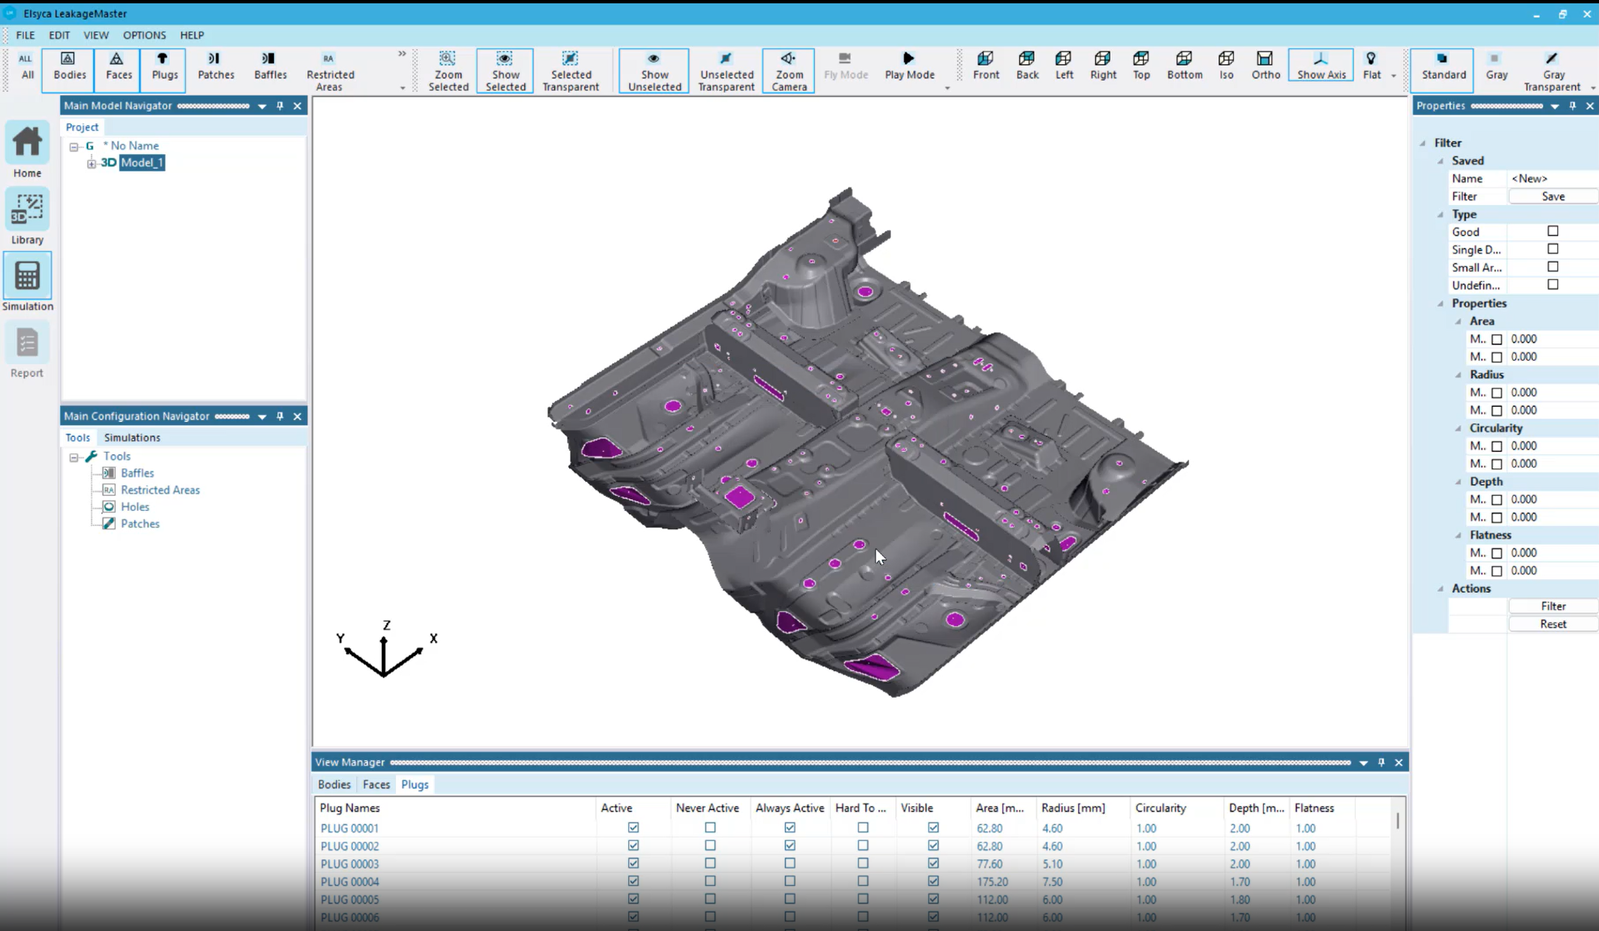This screenshot has height=931, width=1599.
Task: Collapse the Circularity property group
Action: click(x=1458, y=428)
